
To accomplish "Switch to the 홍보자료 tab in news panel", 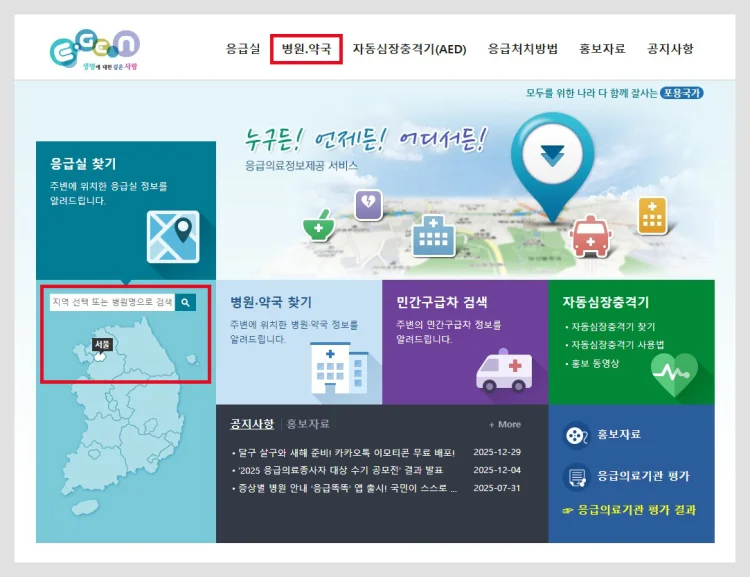I will [308, 424].
